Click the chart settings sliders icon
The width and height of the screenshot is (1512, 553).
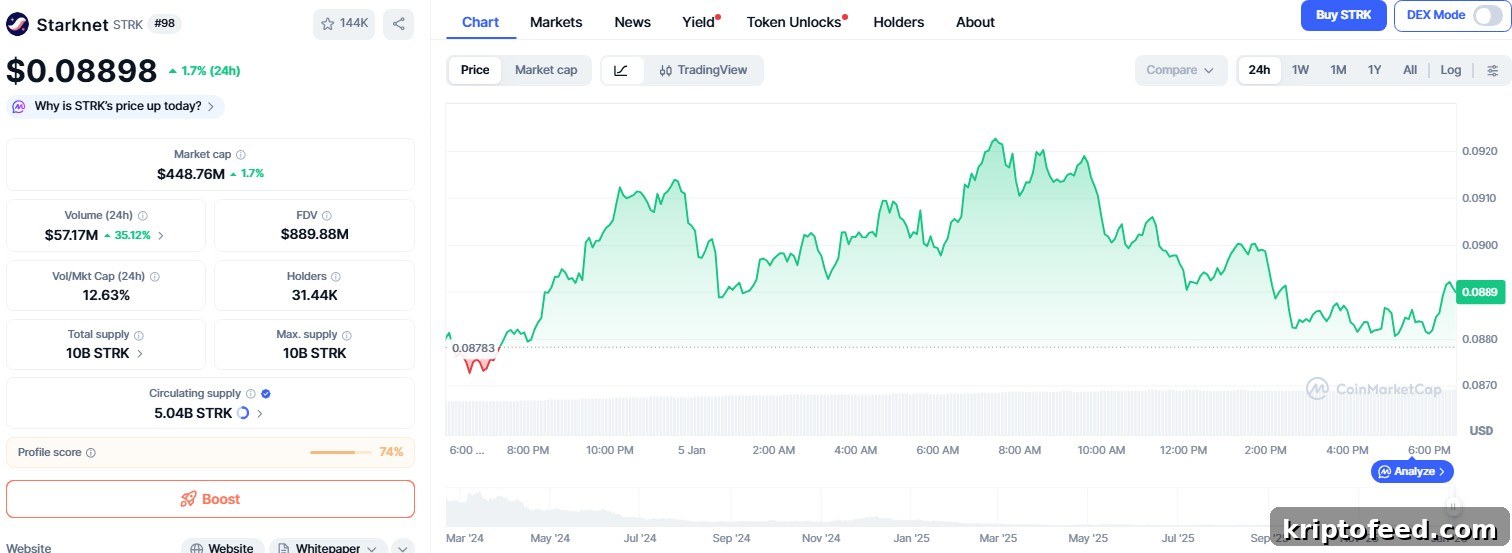pos(1493,70)
